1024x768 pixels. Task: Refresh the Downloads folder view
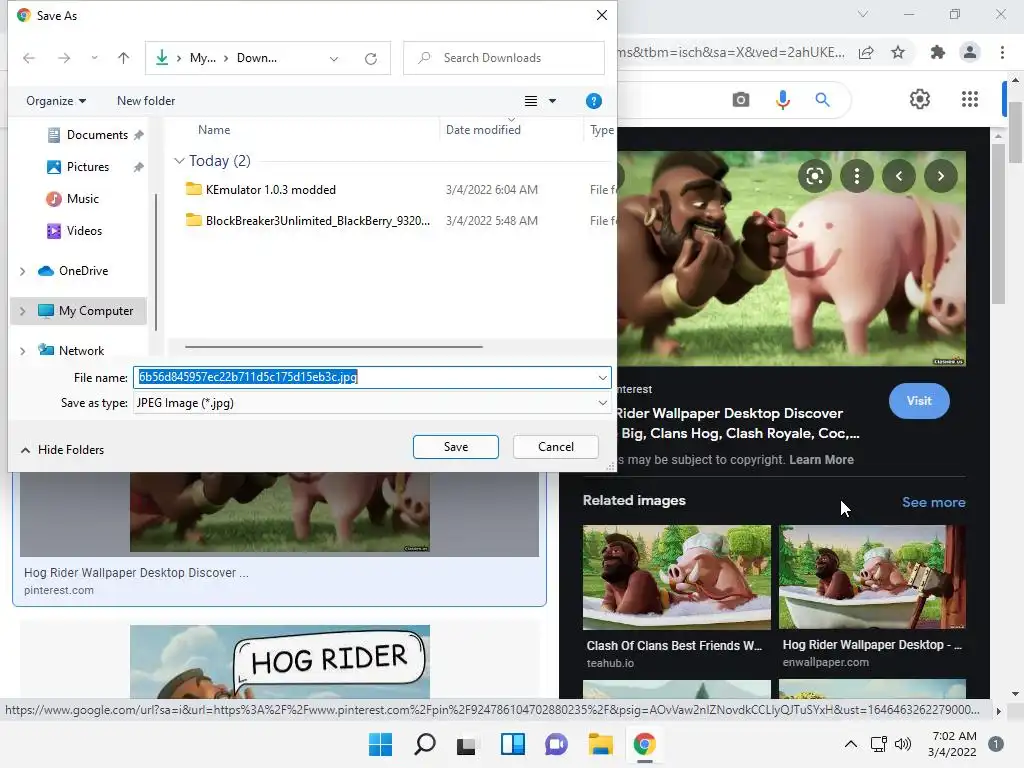pos(371,58)
